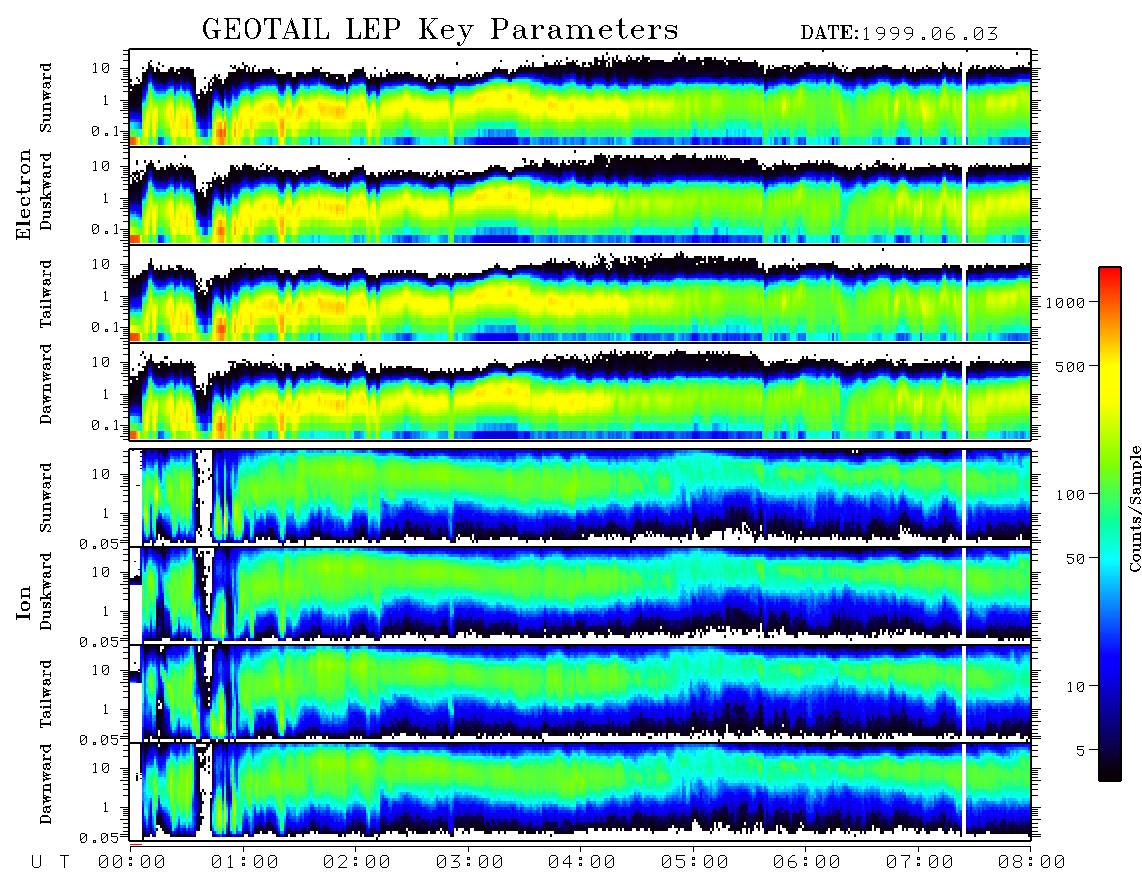Click the Ion "Tailward" panel label

(46, 694)
